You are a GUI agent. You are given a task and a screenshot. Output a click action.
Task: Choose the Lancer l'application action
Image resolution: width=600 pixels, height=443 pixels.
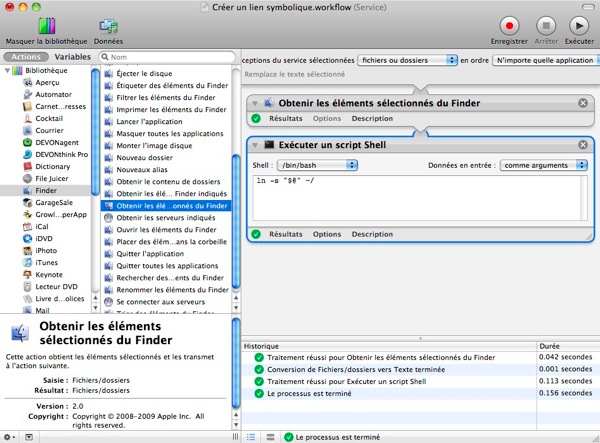(x=149, y=122)
